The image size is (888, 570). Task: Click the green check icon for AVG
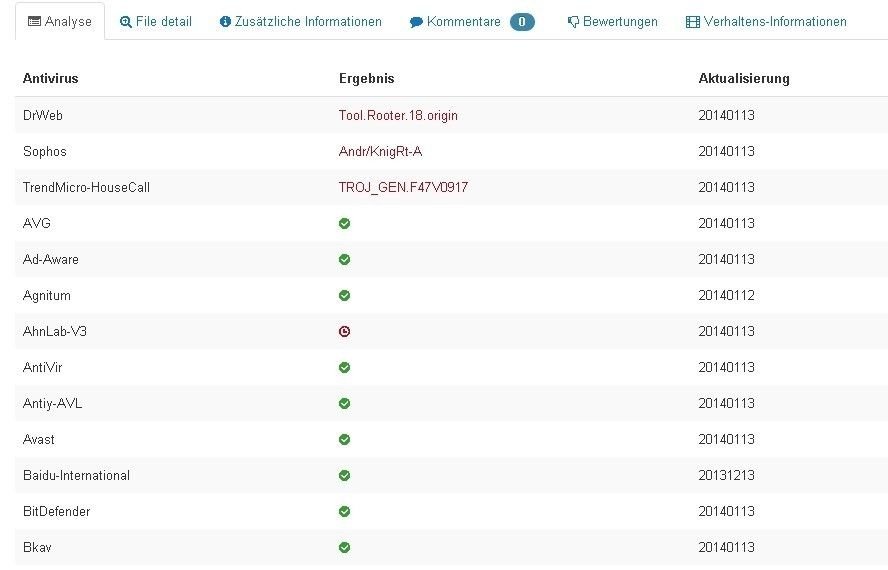pos(344,223)
